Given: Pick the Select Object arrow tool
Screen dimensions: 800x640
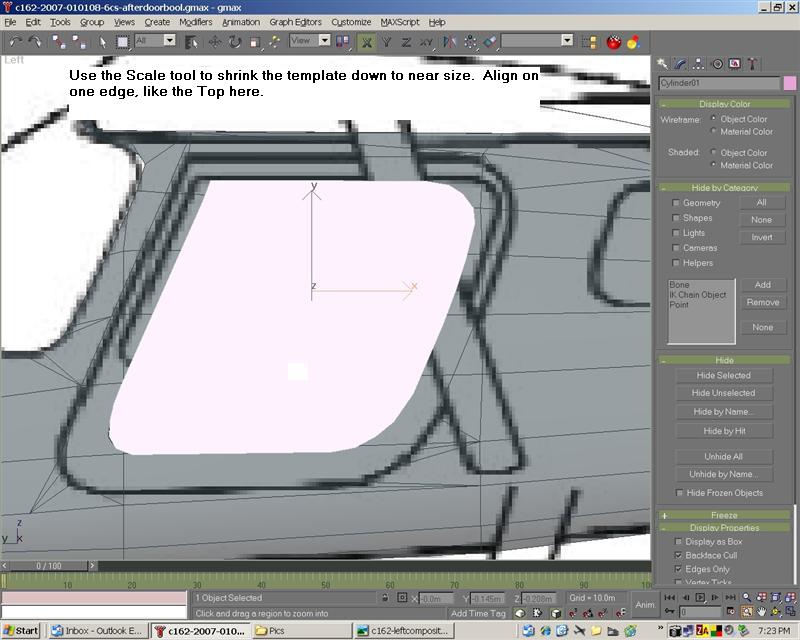Looking at the screenshot, I should [x=103, y=42].
